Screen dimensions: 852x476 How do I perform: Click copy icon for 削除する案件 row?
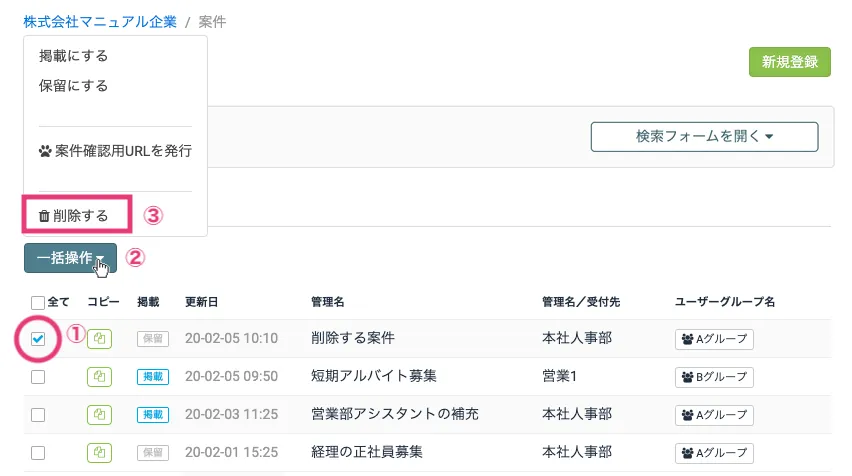[x=99, y=339]
